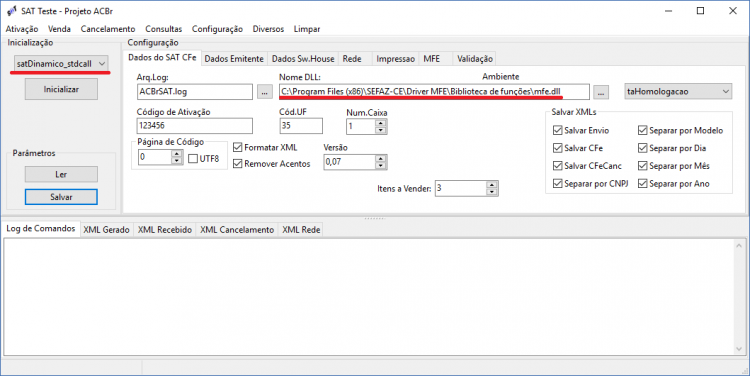Open the Consultas menu
This screenshot has height=376, width=750.
pos(164,29)
